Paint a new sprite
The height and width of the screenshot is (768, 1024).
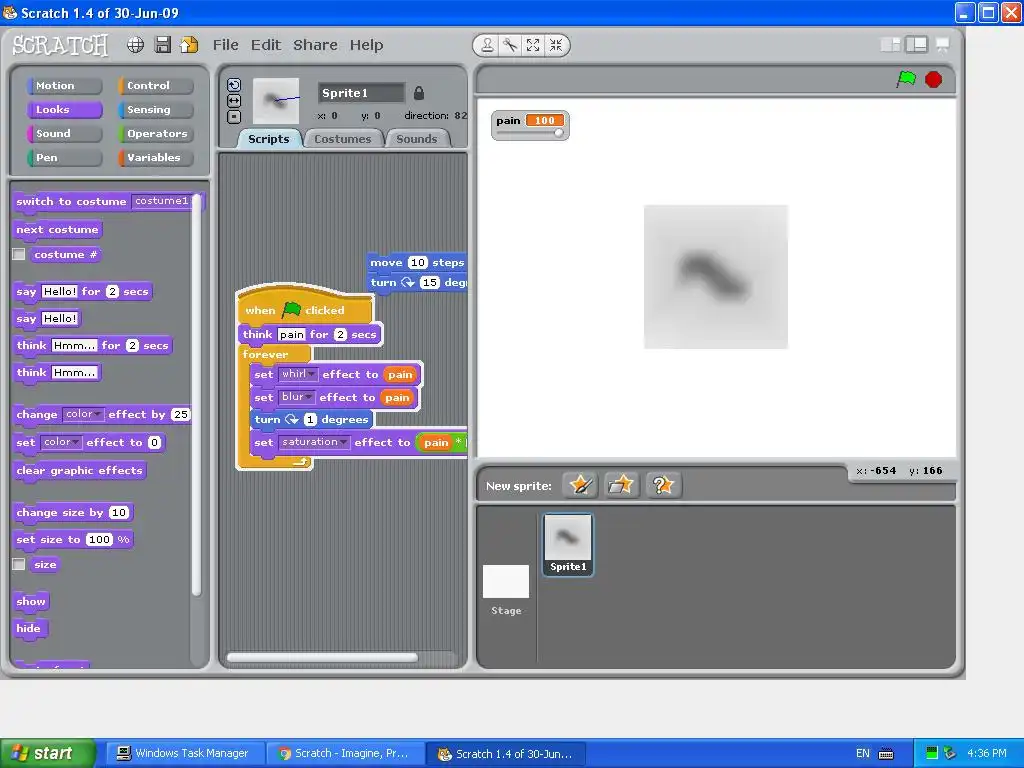580,485
